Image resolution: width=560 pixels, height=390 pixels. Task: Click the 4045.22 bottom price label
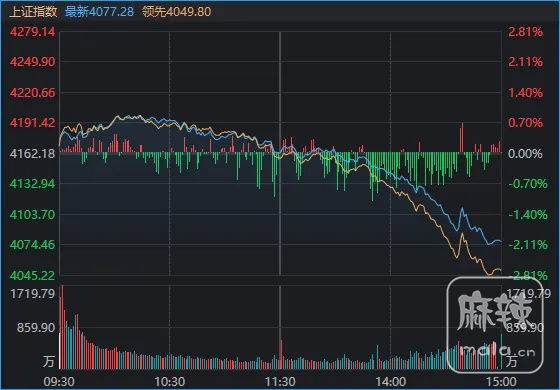coord(32,276)
